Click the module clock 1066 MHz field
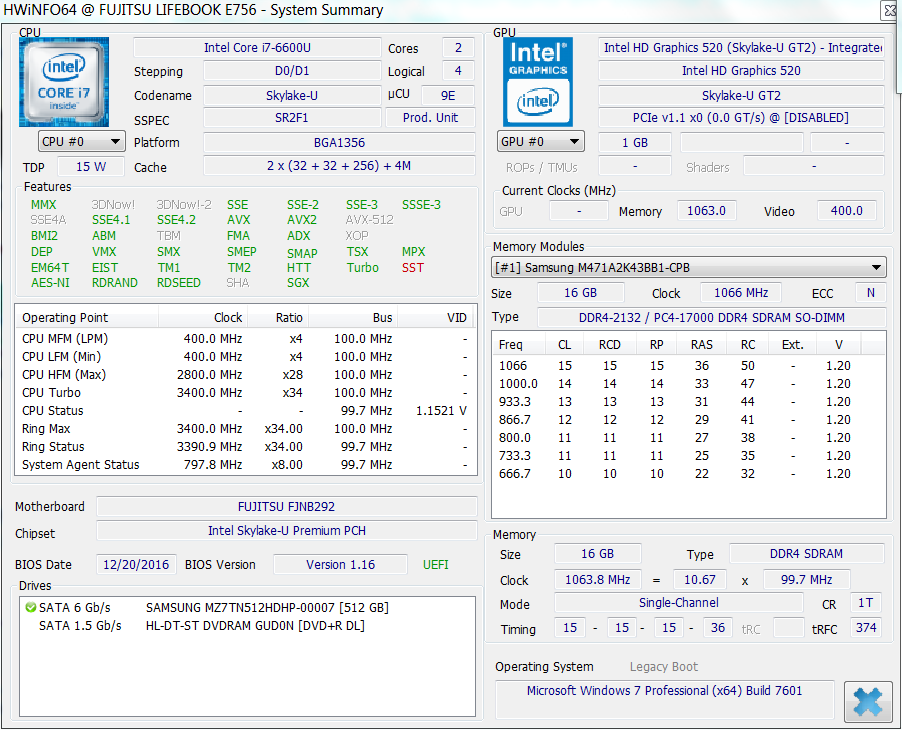The width and height of the screenshot is (902, 730). (x=741, y=293)
